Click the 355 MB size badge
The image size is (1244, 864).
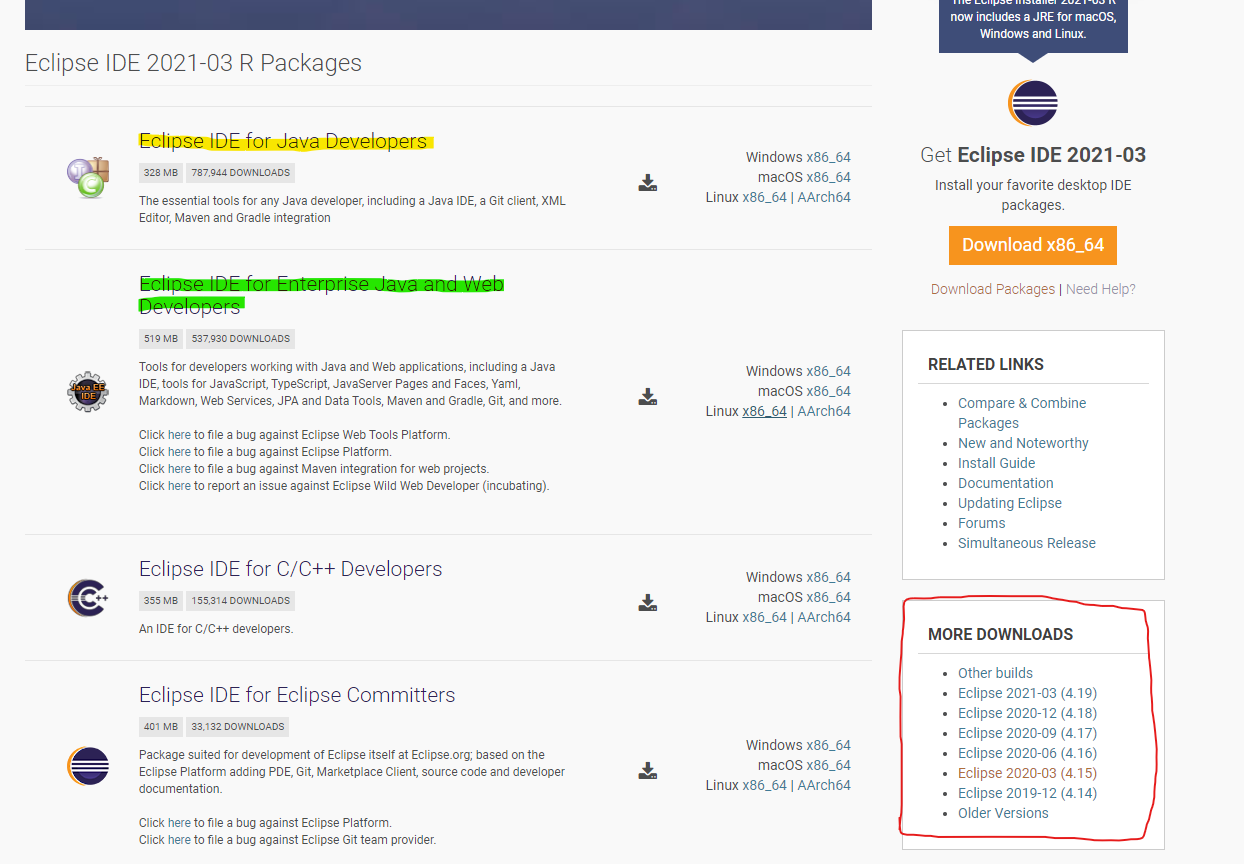tap(160, 601)
